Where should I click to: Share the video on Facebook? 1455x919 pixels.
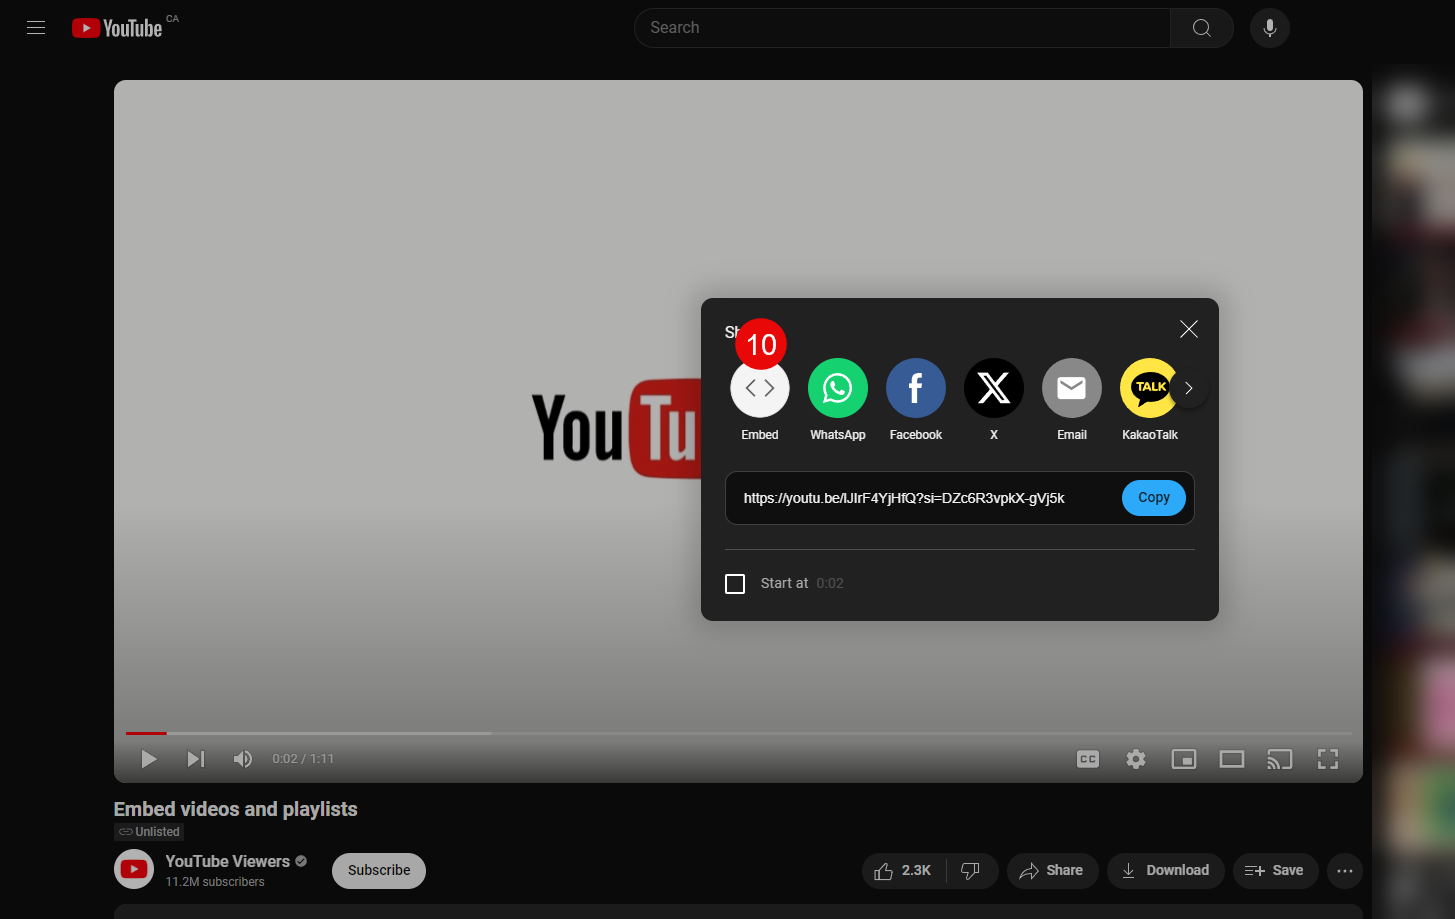coord(916,388)
